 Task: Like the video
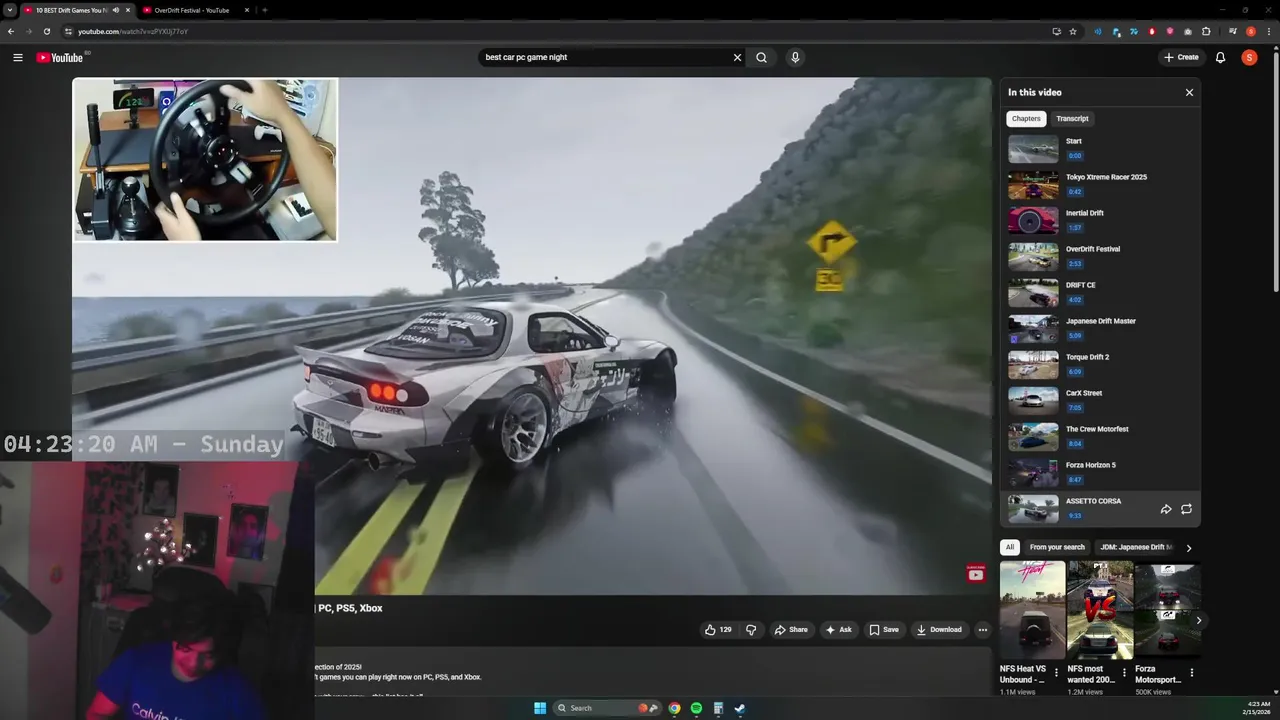718,630
